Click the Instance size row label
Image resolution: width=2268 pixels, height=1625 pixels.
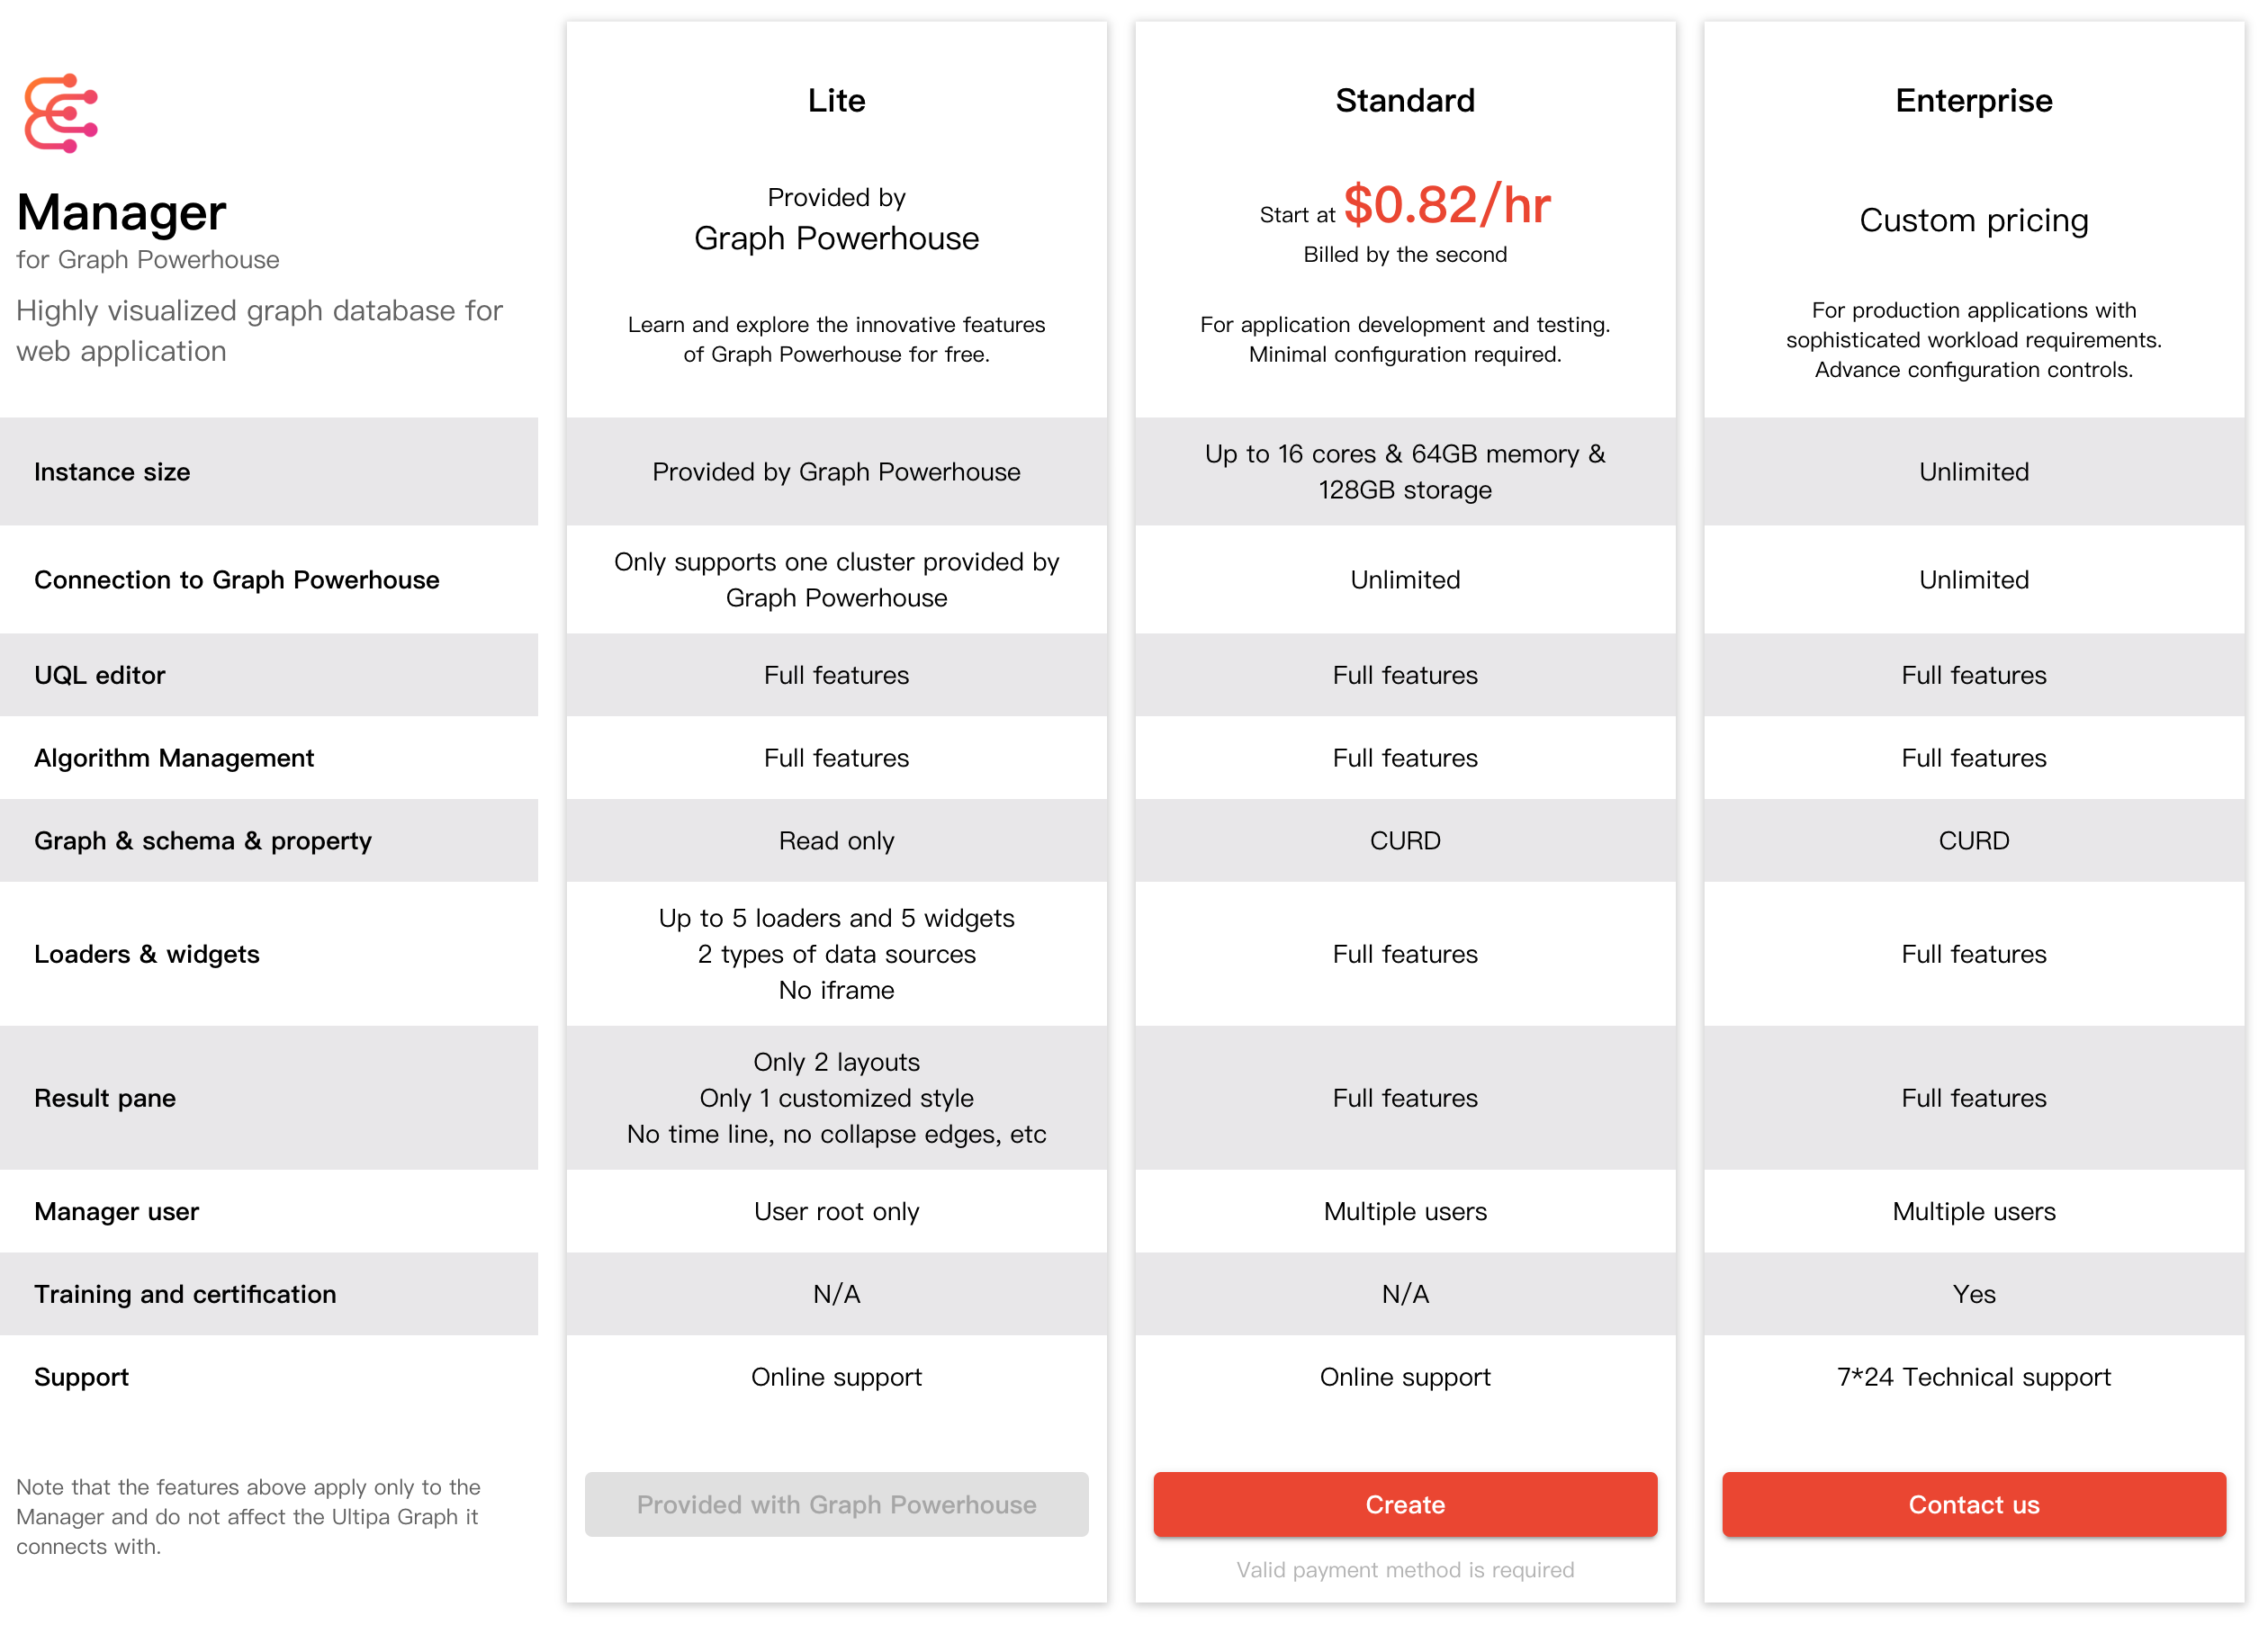click(x=112, y=472)
